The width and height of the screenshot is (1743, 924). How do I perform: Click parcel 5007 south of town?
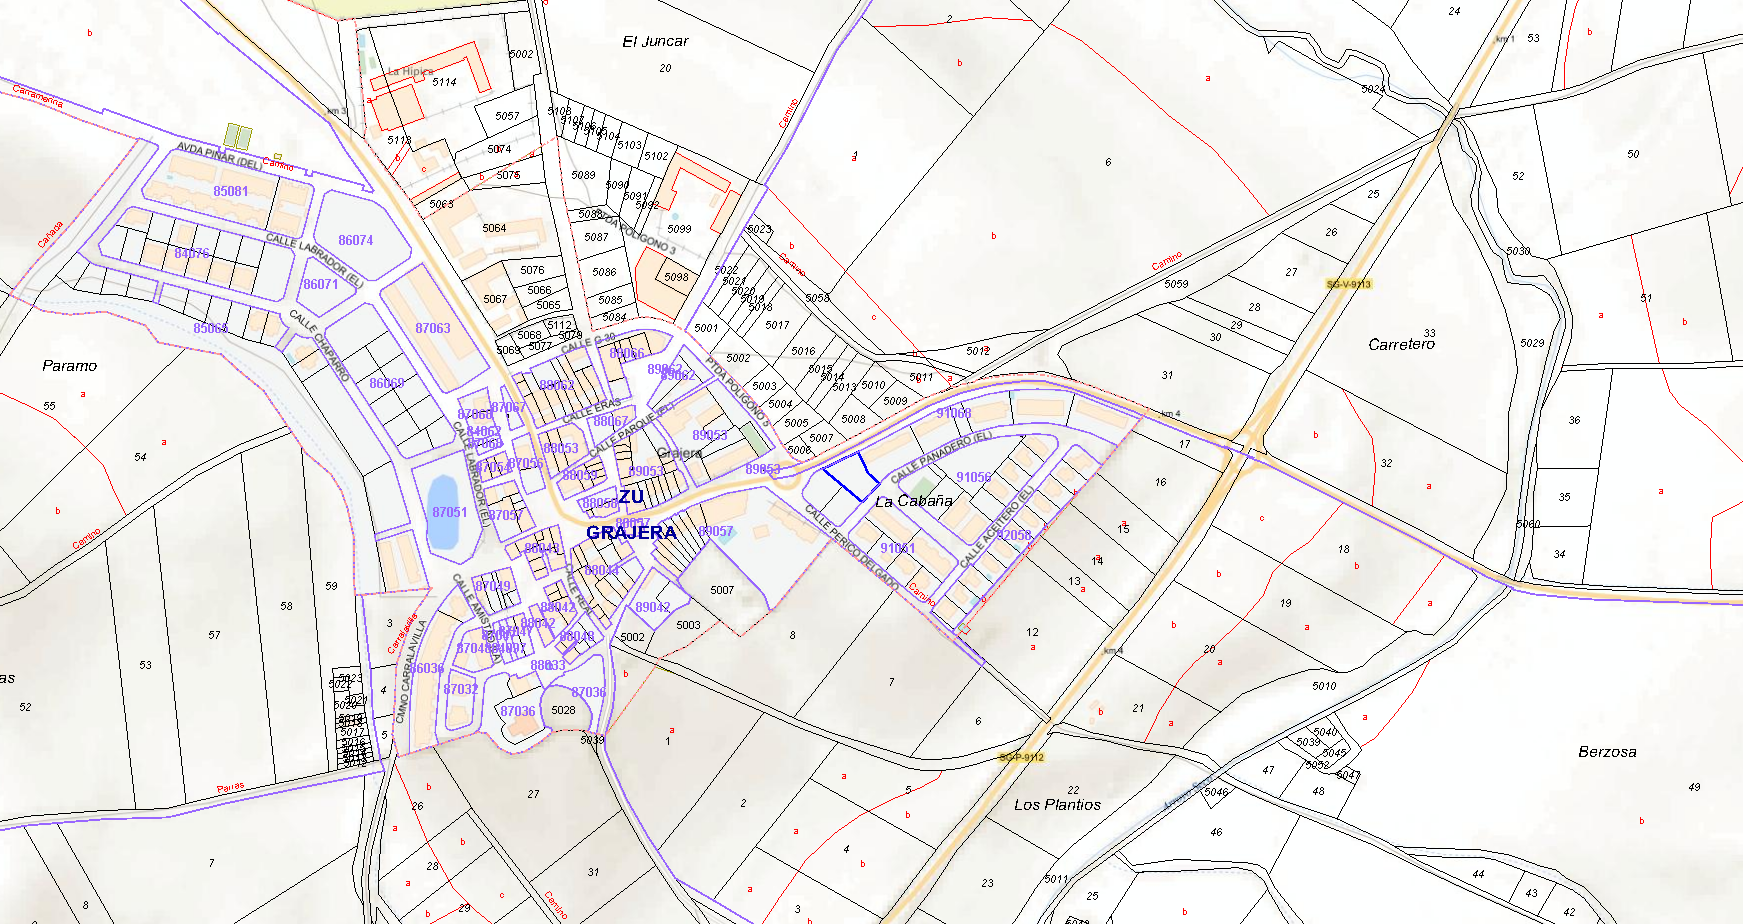722,590
